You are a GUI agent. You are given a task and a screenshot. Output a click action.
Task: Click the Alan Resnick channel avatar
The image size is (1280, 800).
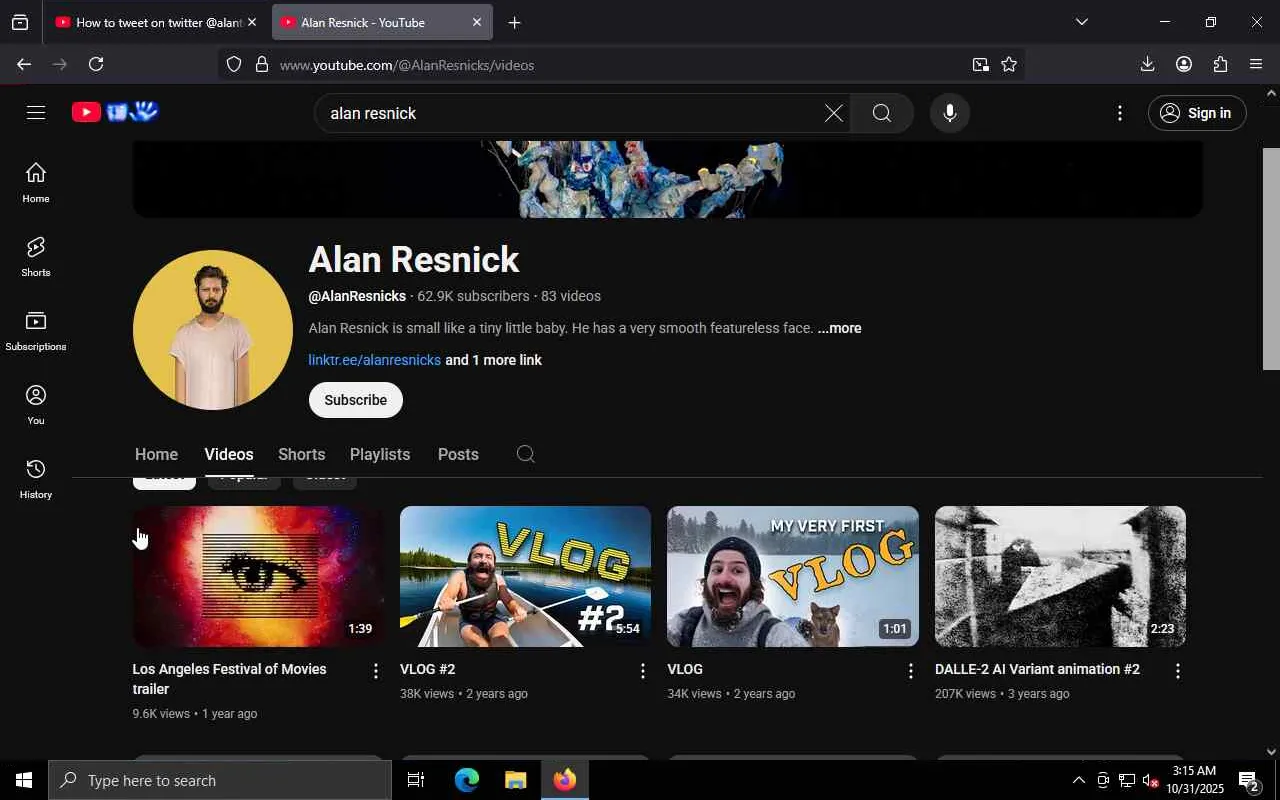(213, 330)
